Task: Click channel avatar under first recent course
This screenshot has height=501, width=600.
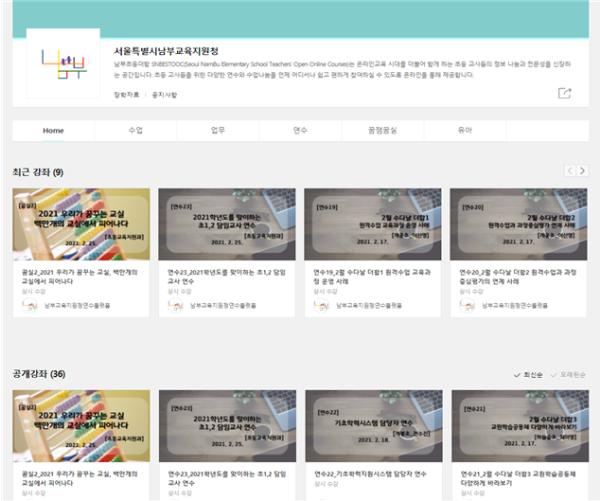Action: pyautogui.click(x=30, y=305)
